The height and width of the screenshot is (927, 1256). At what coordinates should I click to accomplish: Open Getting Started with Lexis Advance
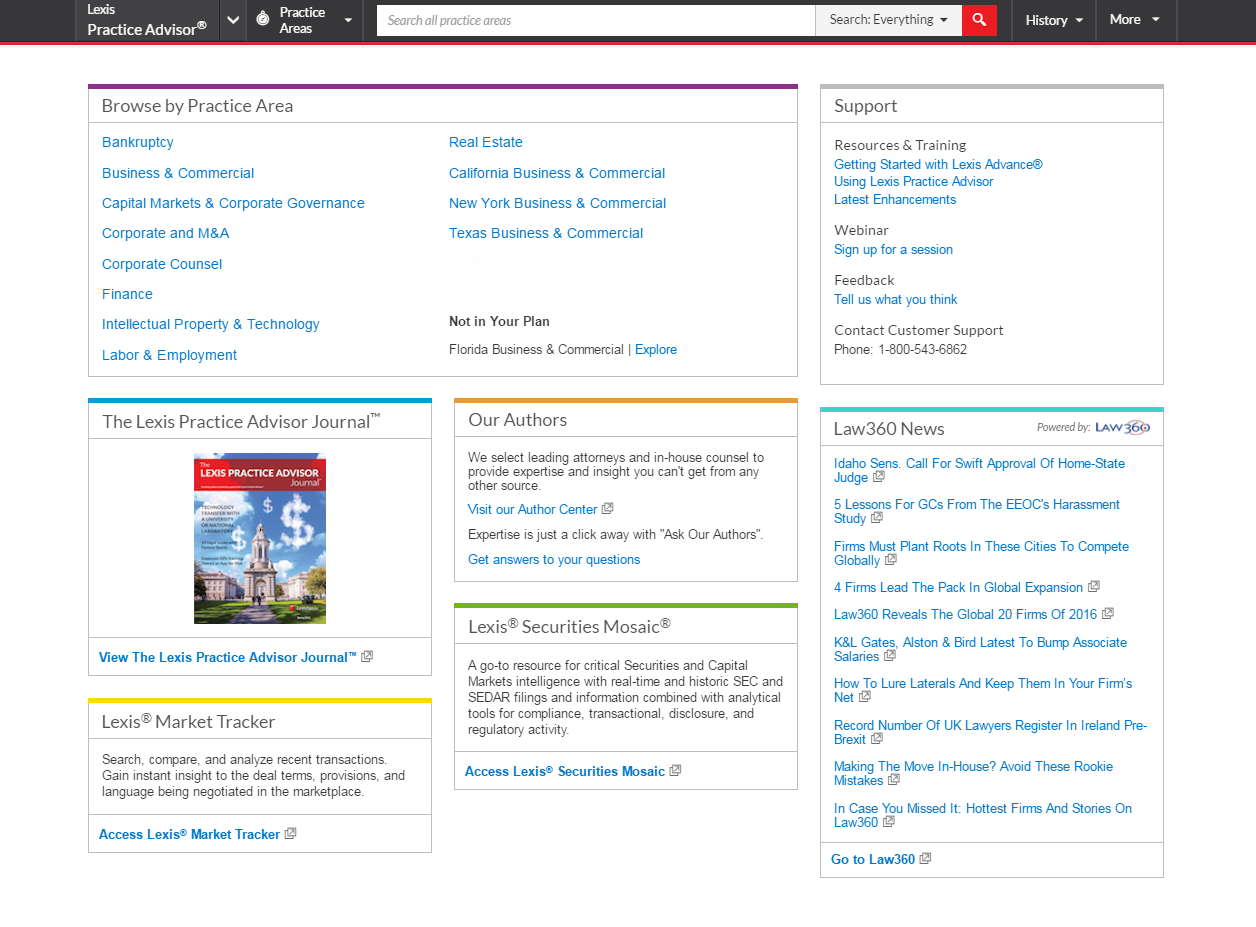[x=938, y=164]
